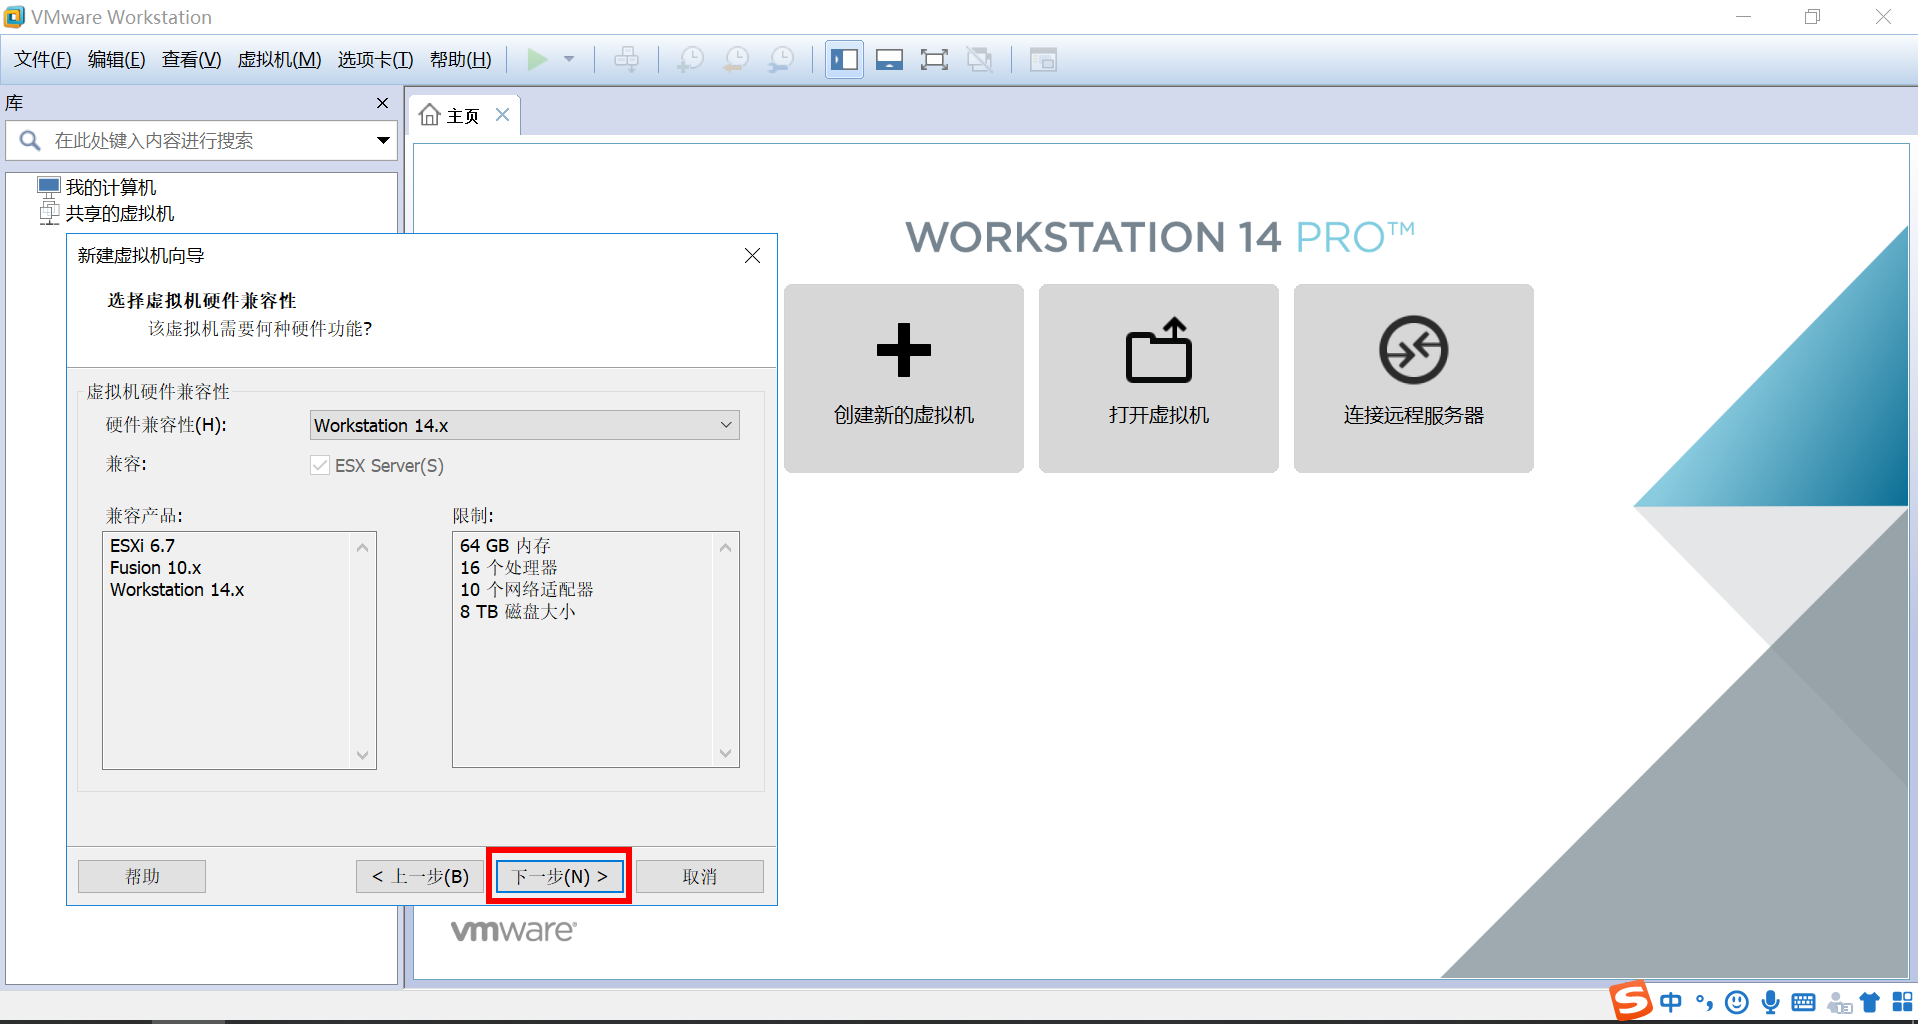
Task: Click the 下一步(N) > next button
Action: 560,876
